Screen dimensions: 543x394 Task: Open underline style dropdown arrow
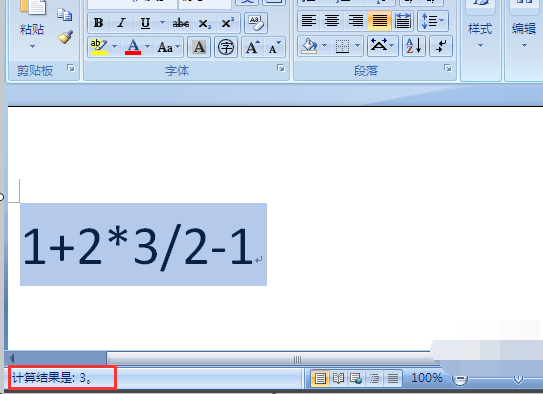tap(162, 23)
